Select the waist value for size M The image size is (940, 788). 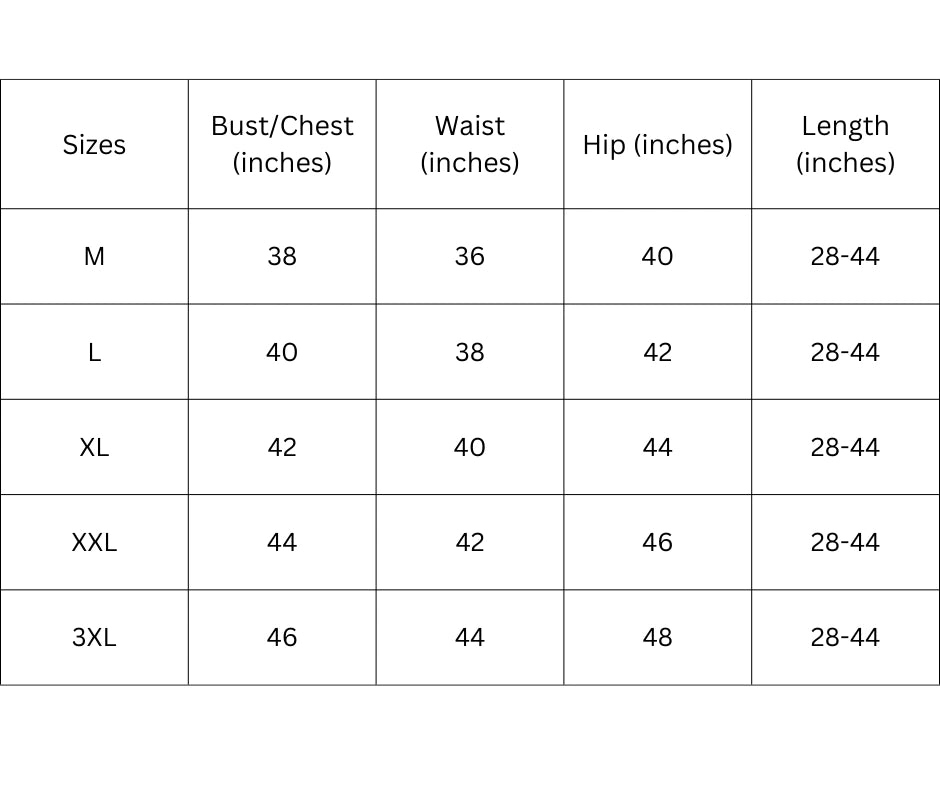tap(469, 257)
